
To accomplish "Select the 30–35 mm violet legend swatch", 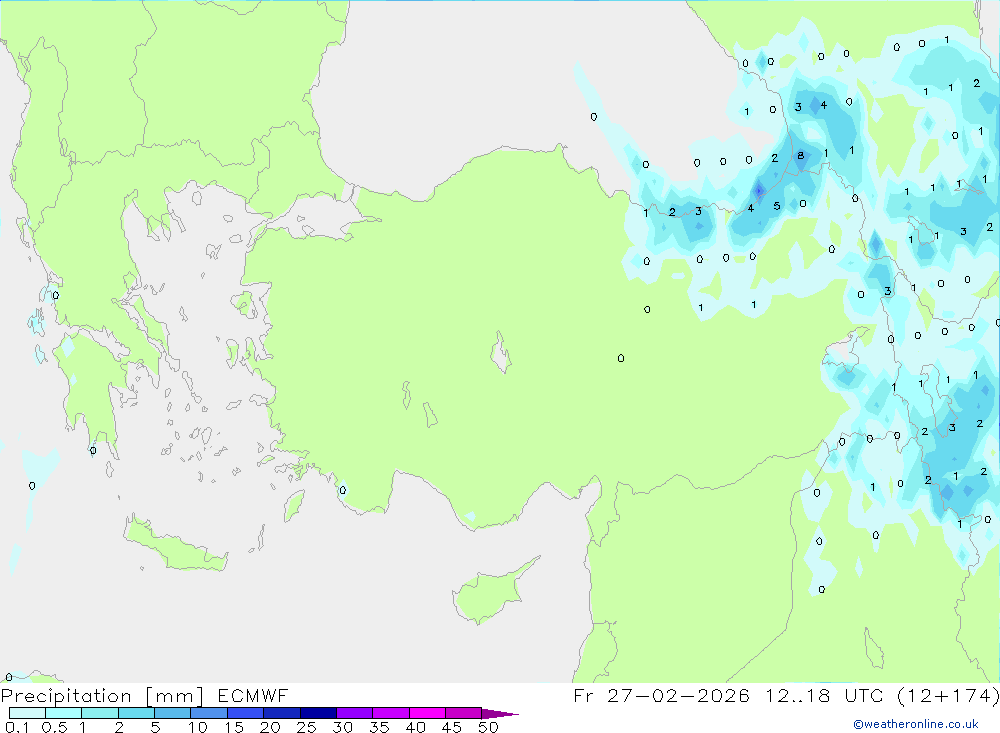I will (355, 713).
